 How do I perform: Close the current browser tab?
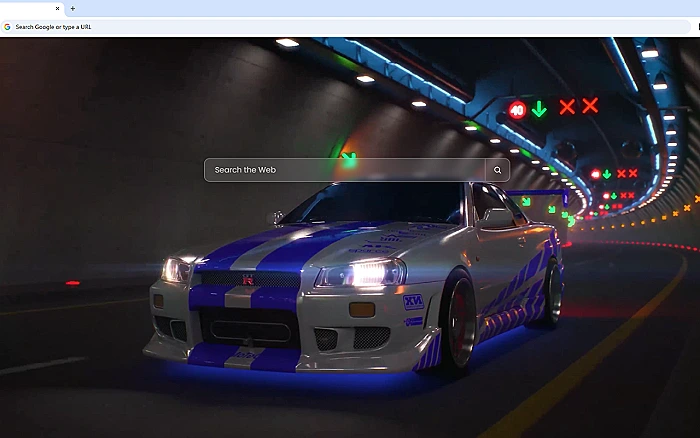pyautogui.click(x=57, y=8)
